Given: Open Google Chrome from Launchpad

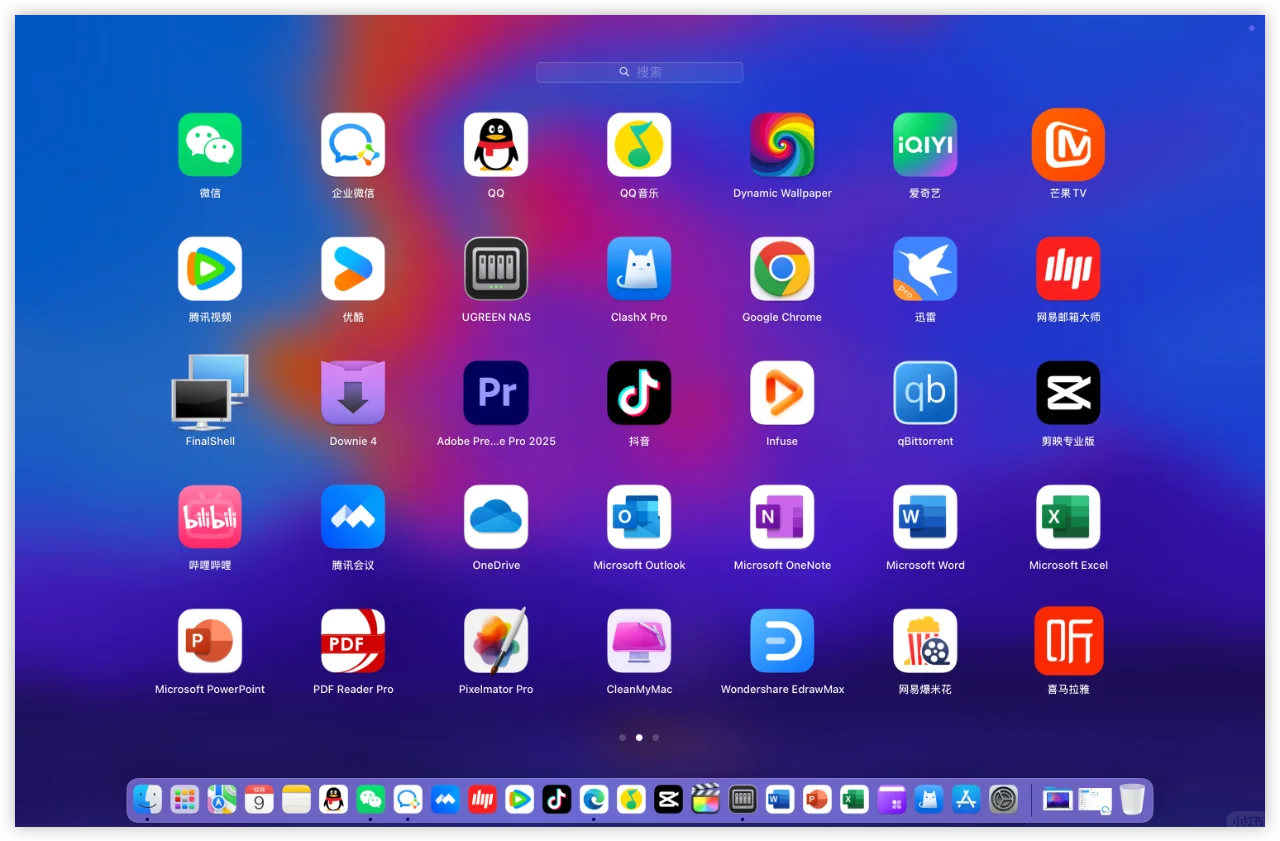Looking at the screenshot, I should pos(782,268).
